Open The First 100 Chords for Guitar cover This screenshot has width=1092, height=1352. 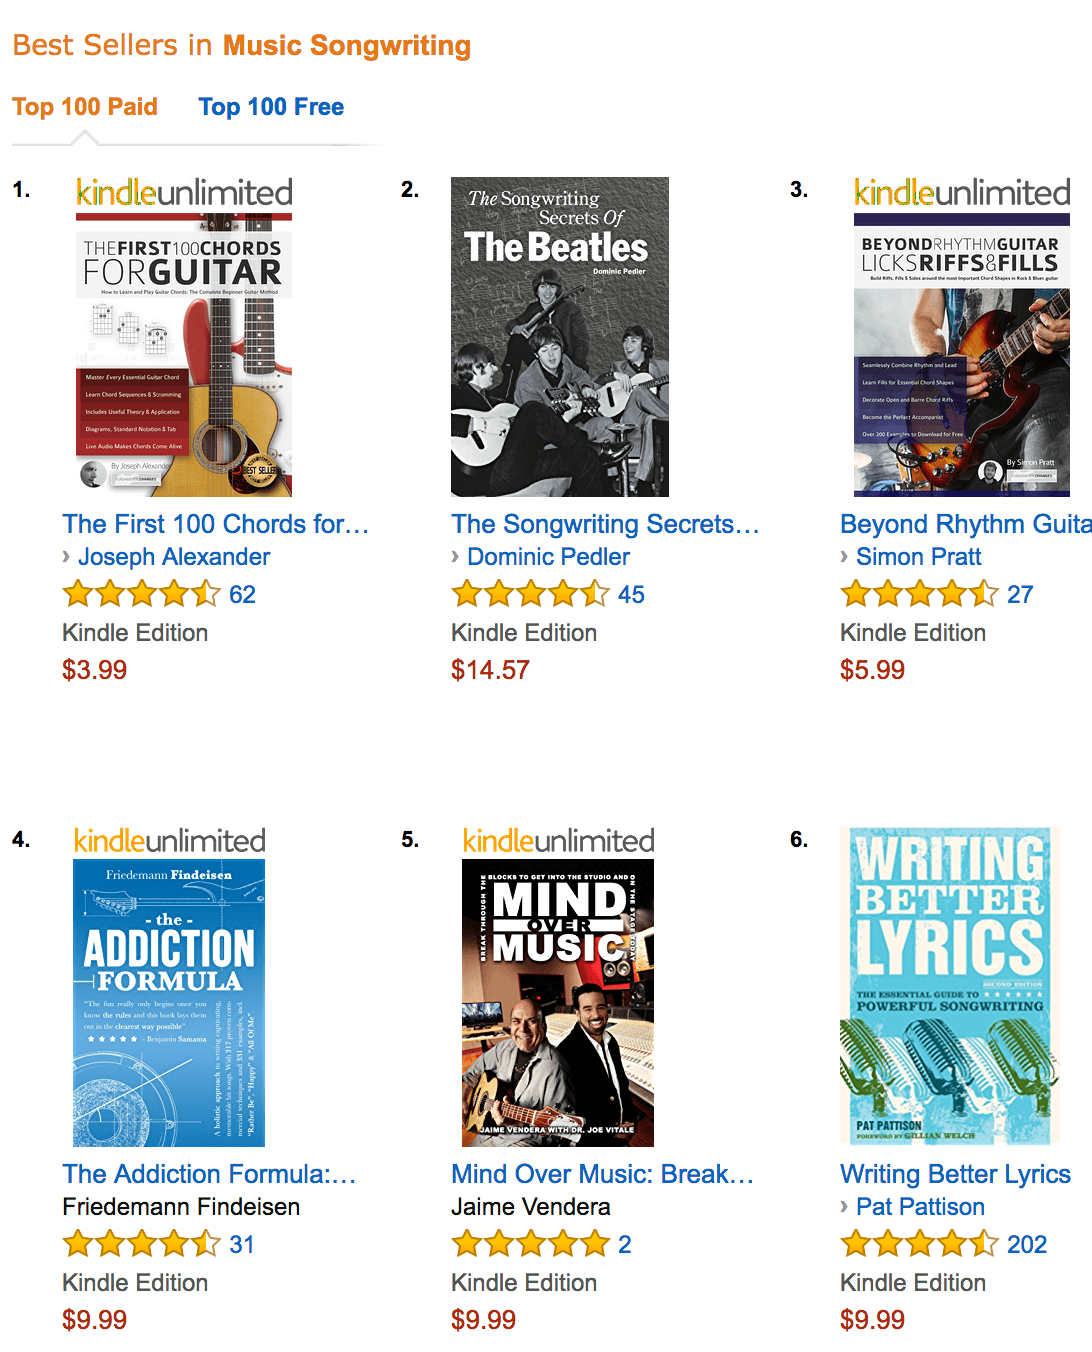[184, 355]
